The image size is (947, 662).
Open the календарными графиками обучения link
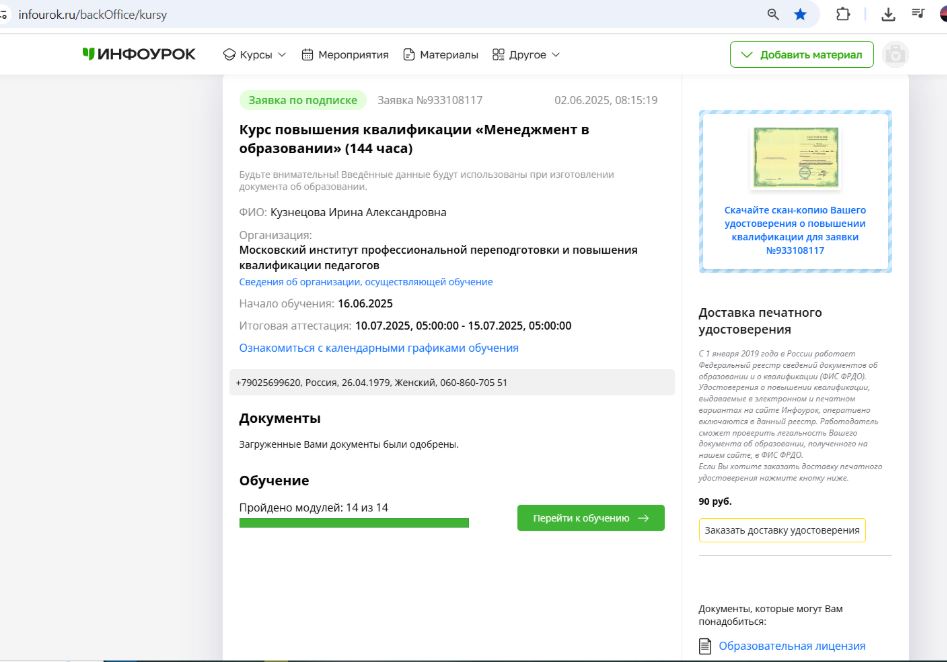(378, 348)
